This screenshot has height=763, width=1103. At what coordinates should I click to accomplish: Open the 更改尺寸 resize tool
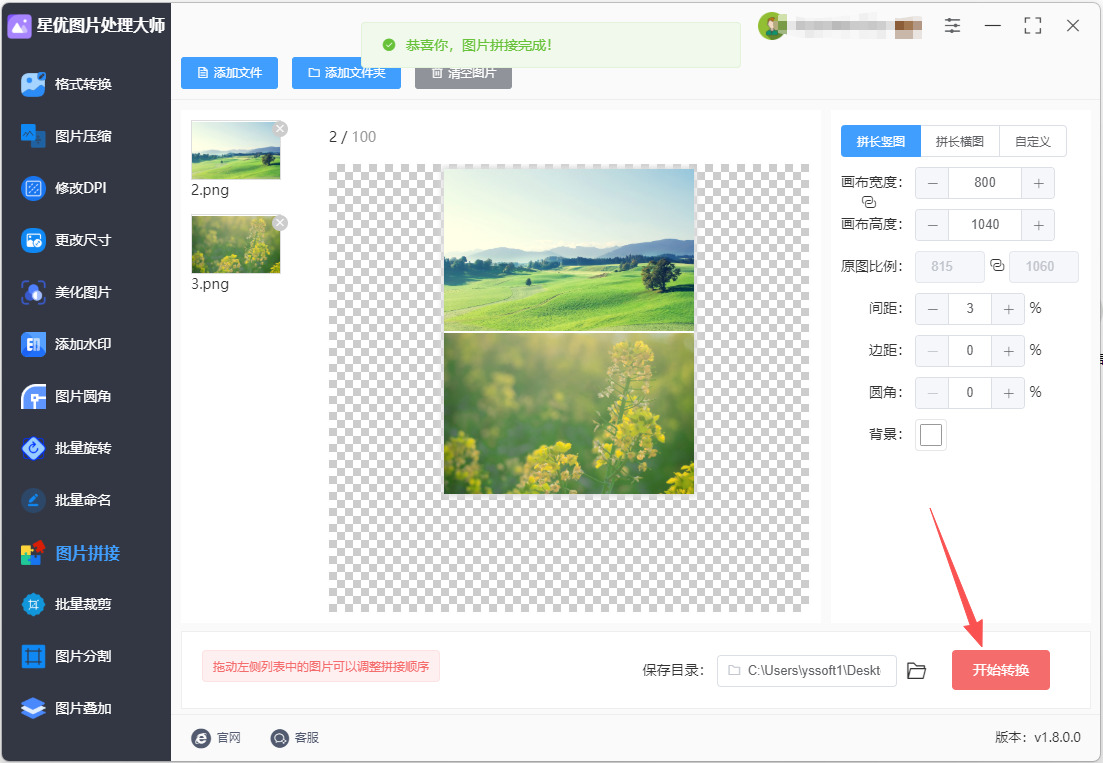tap(67, 240)
